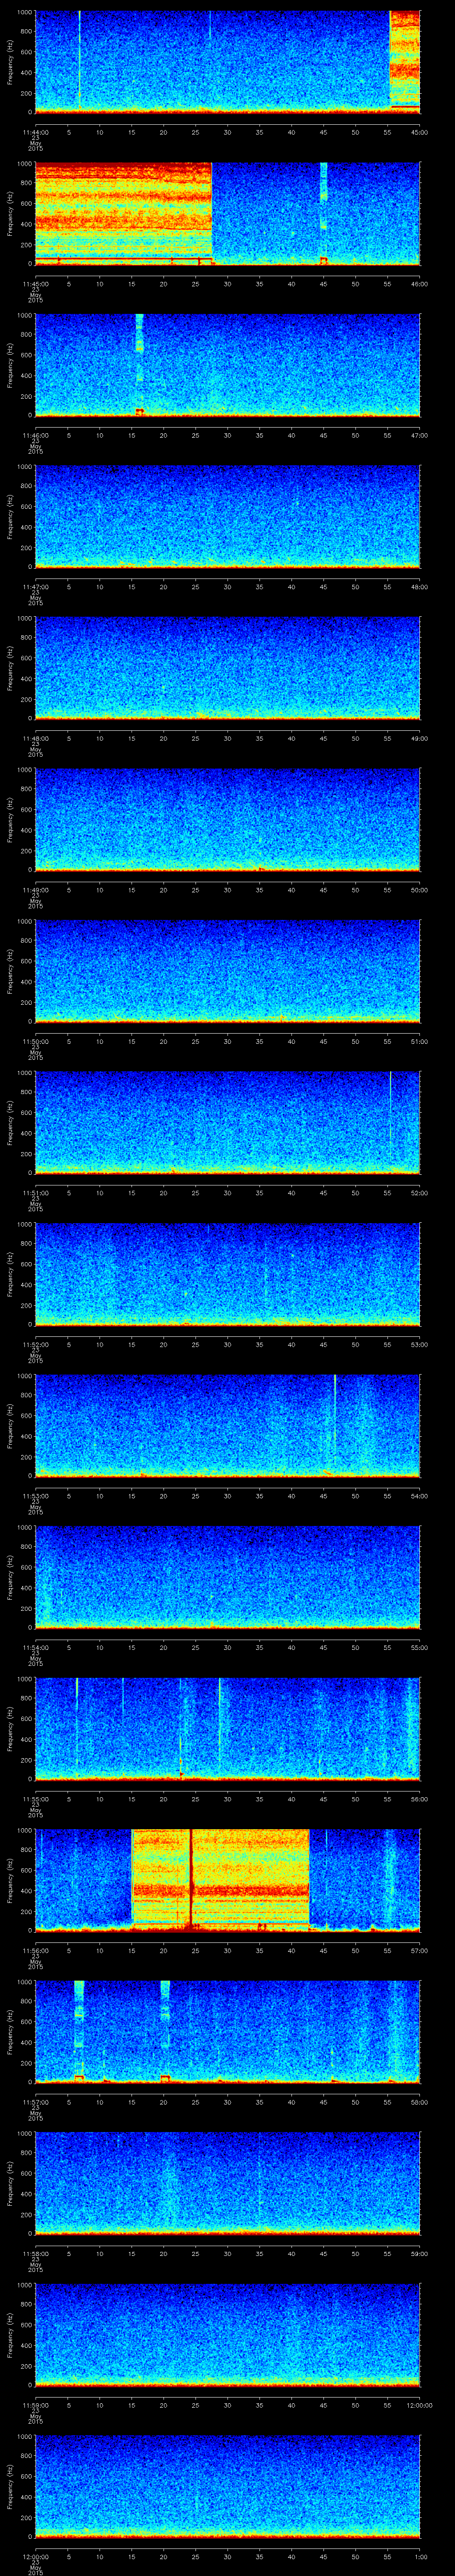Click the 11:46:00 start time label
Viewport: 455px width, 2576px height.
point(36,435)
